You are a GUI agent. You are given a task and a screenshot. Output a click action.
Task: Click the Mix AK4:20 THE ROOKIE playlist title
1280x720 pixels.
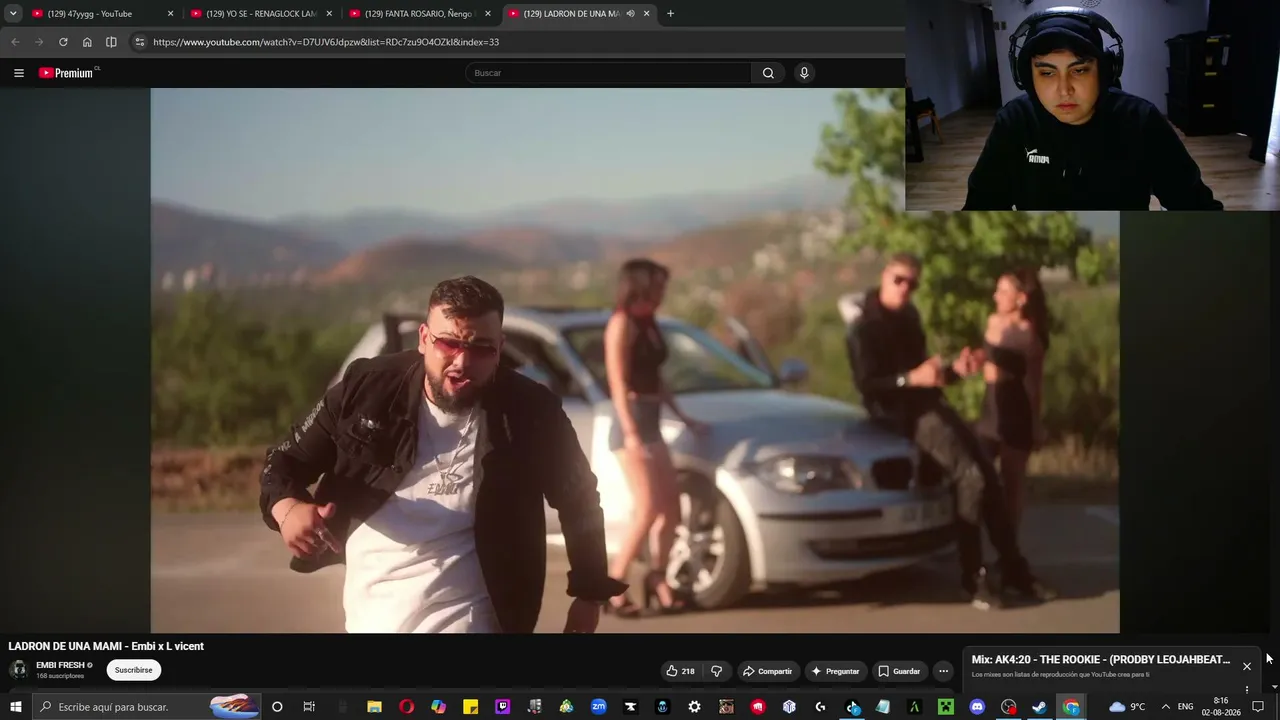1101,660
